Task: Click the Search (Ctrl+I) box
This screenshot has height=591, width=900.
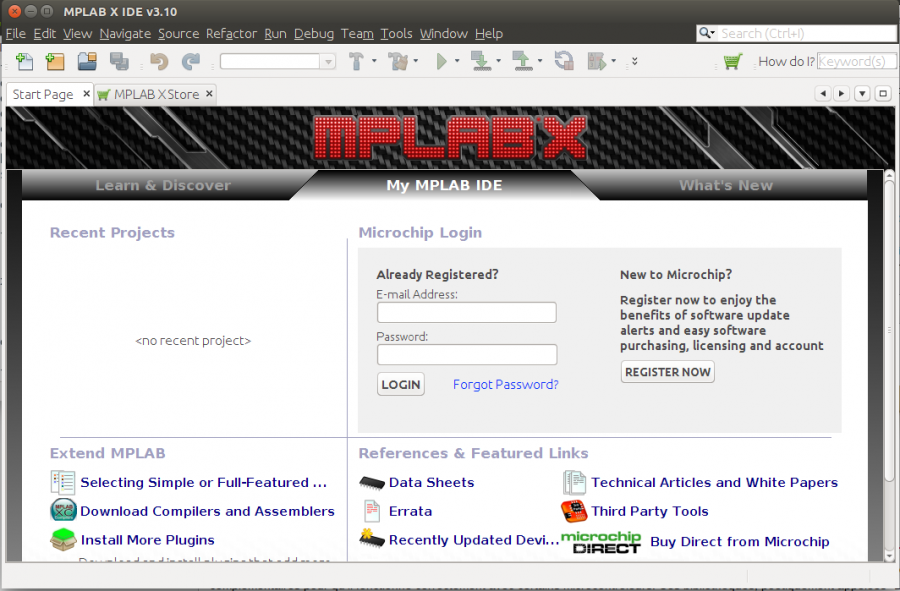Action: [796, 33]
